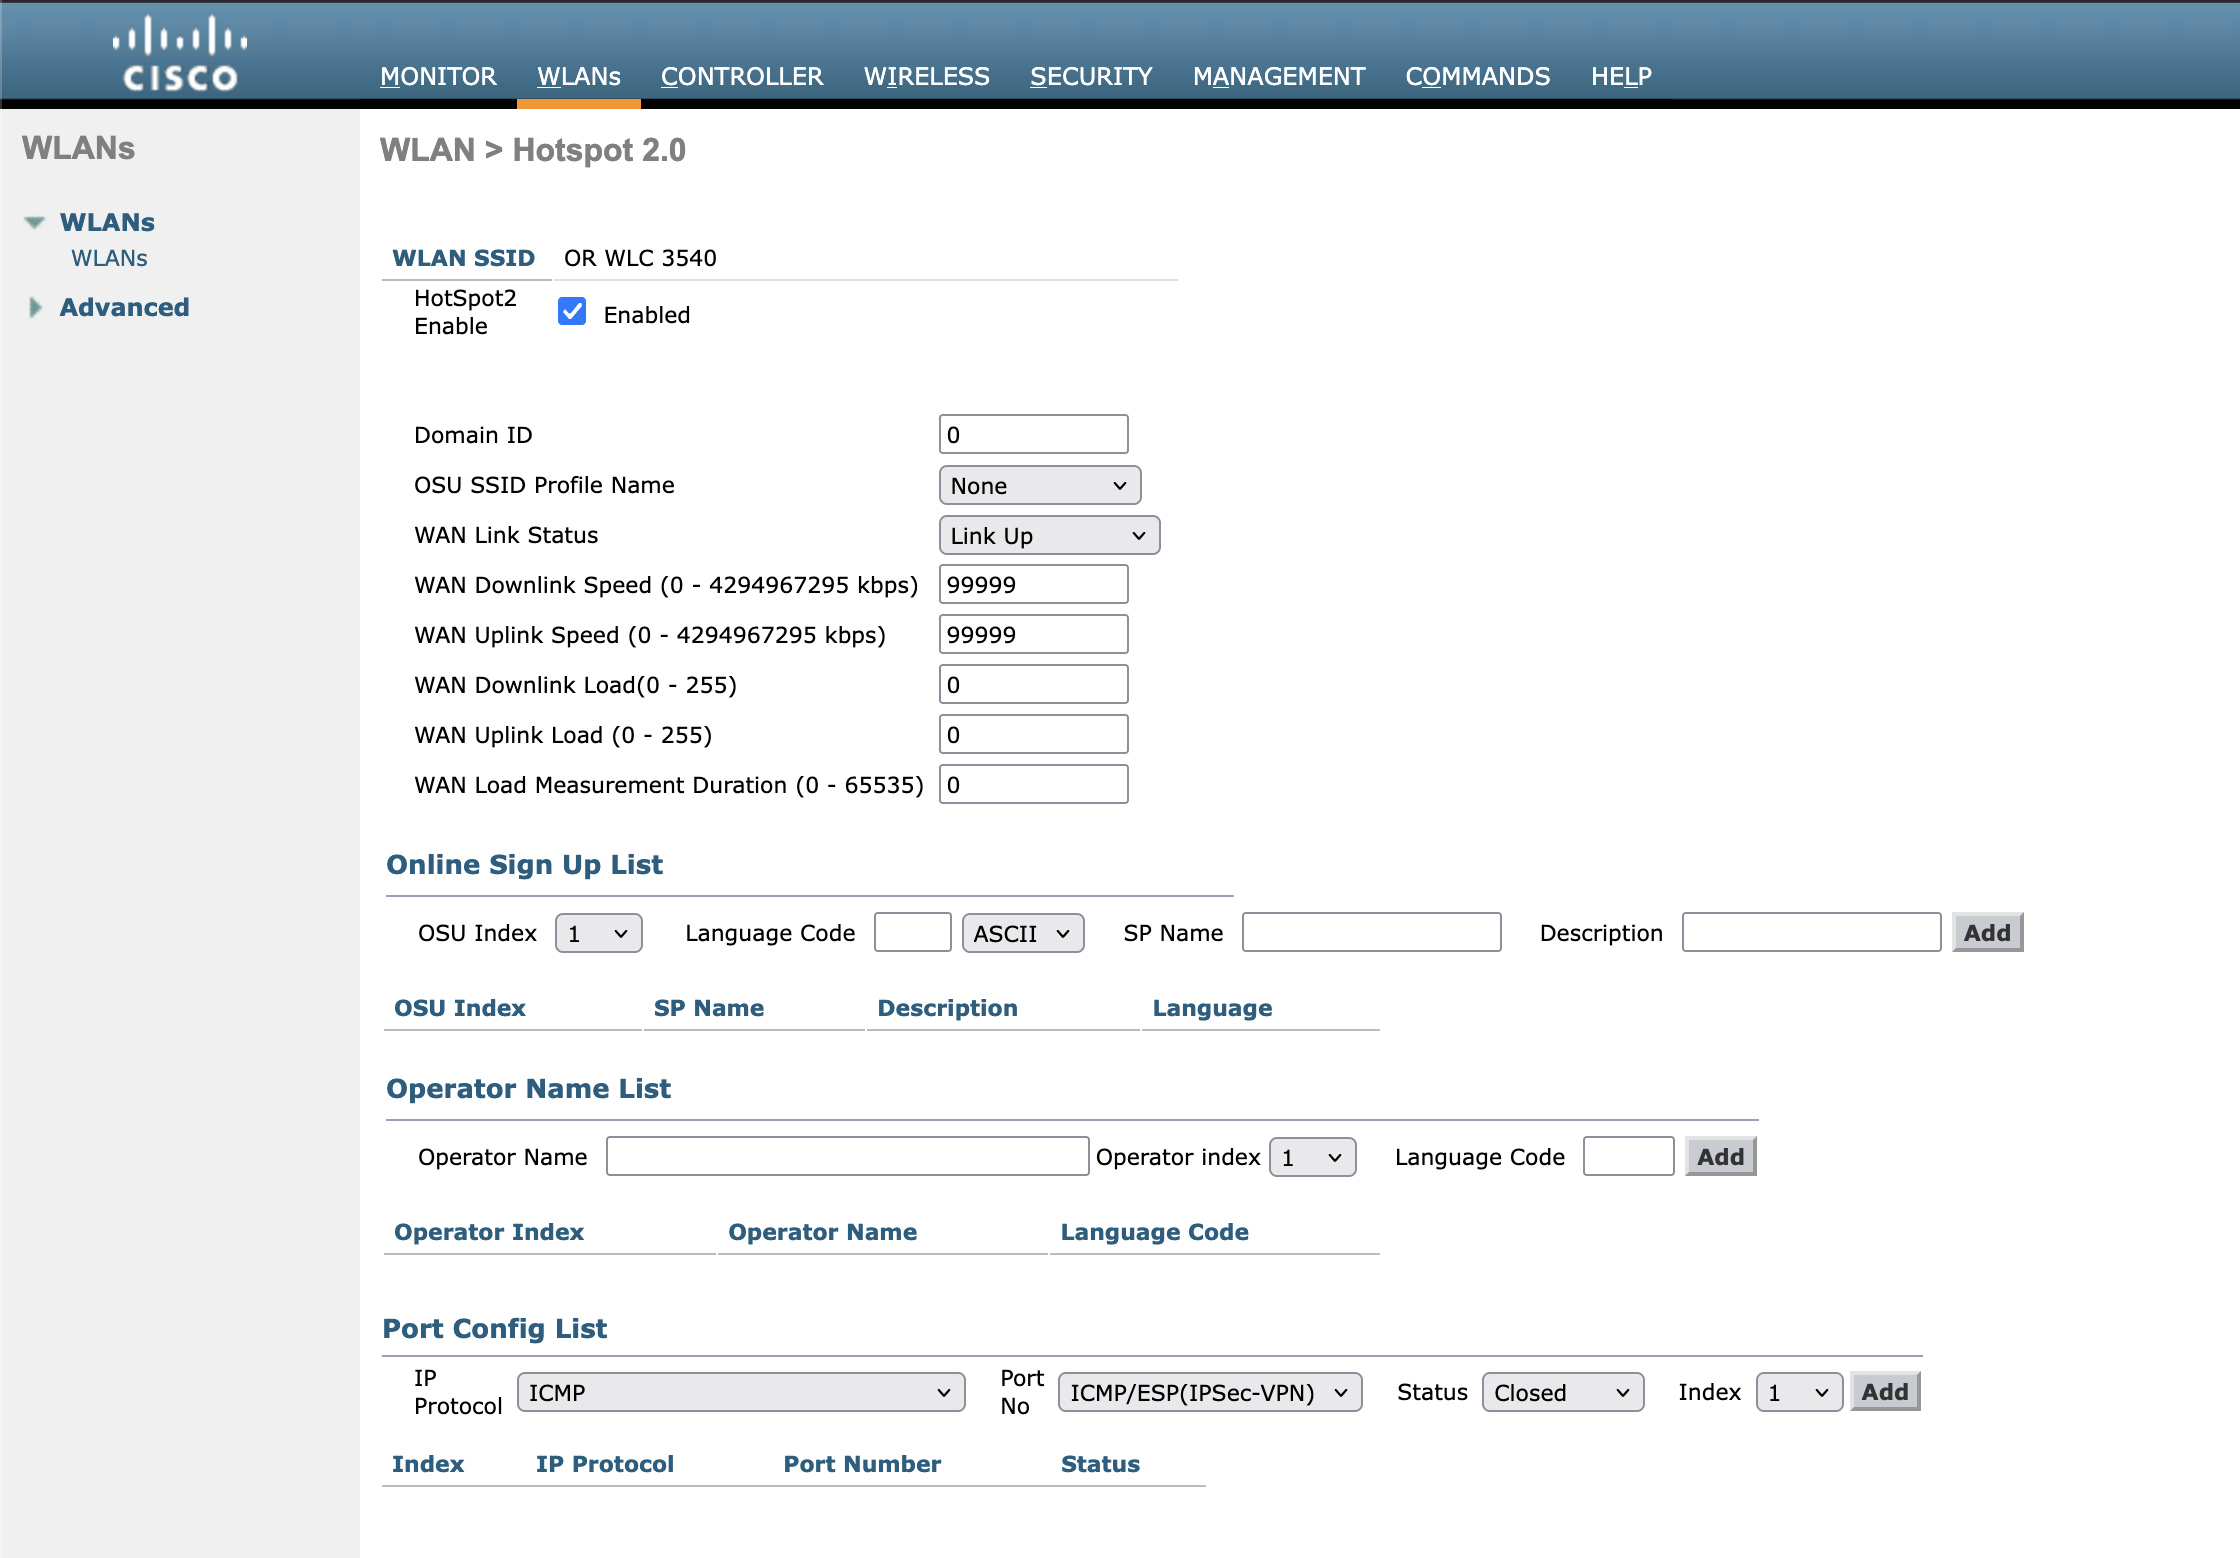Click the 'OSU Index' column header
This screenshot has height=1558, width=2240.
click(x=460, y=1008)
